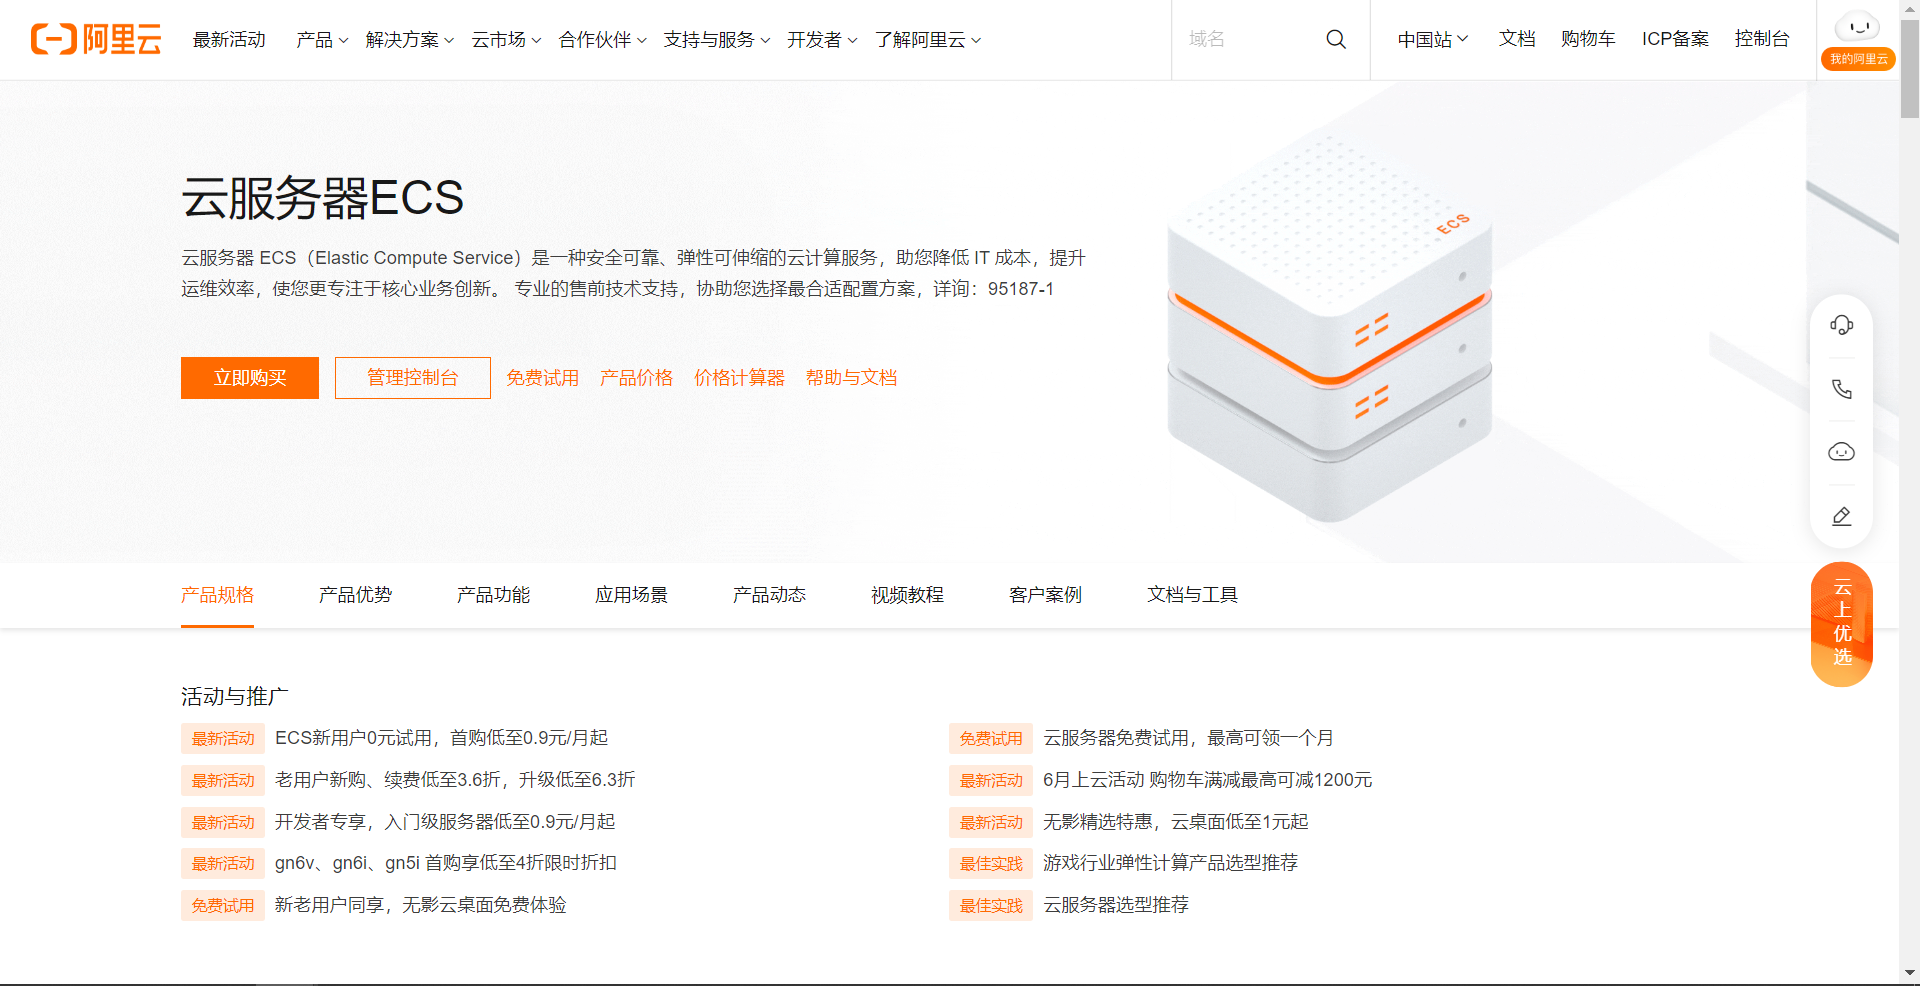Click the 我的阿里云 avatar icon
Viewport: 1920px width, 986px height.
1858,40
